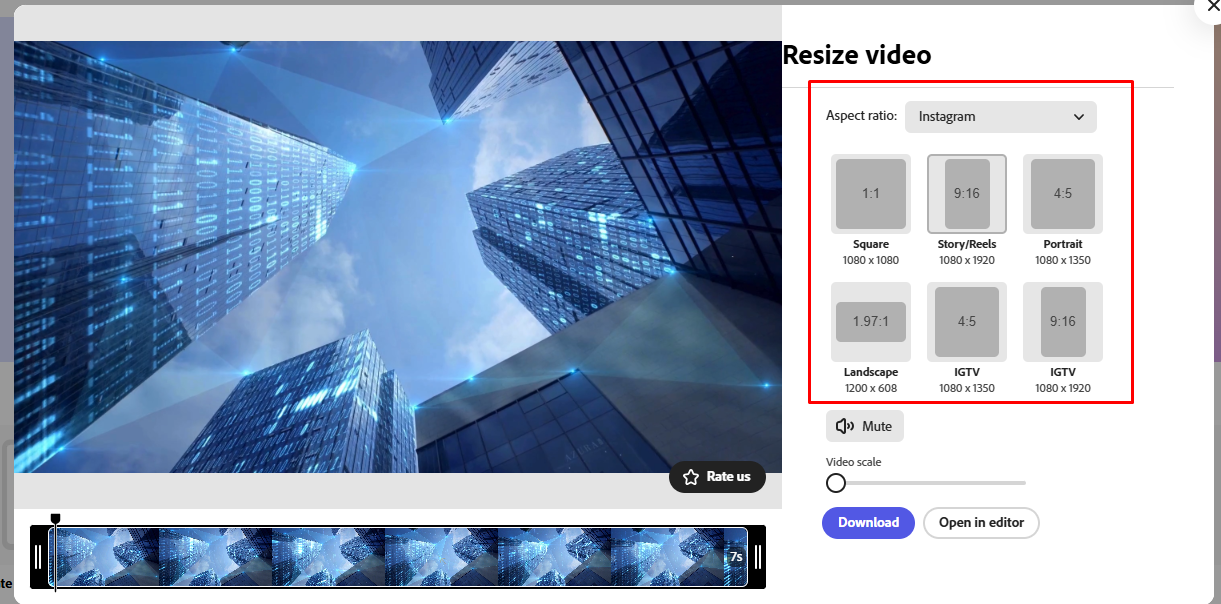Click the speaker icon on the Mute button
Viewport: 1221px width, 604px height.
845,426
